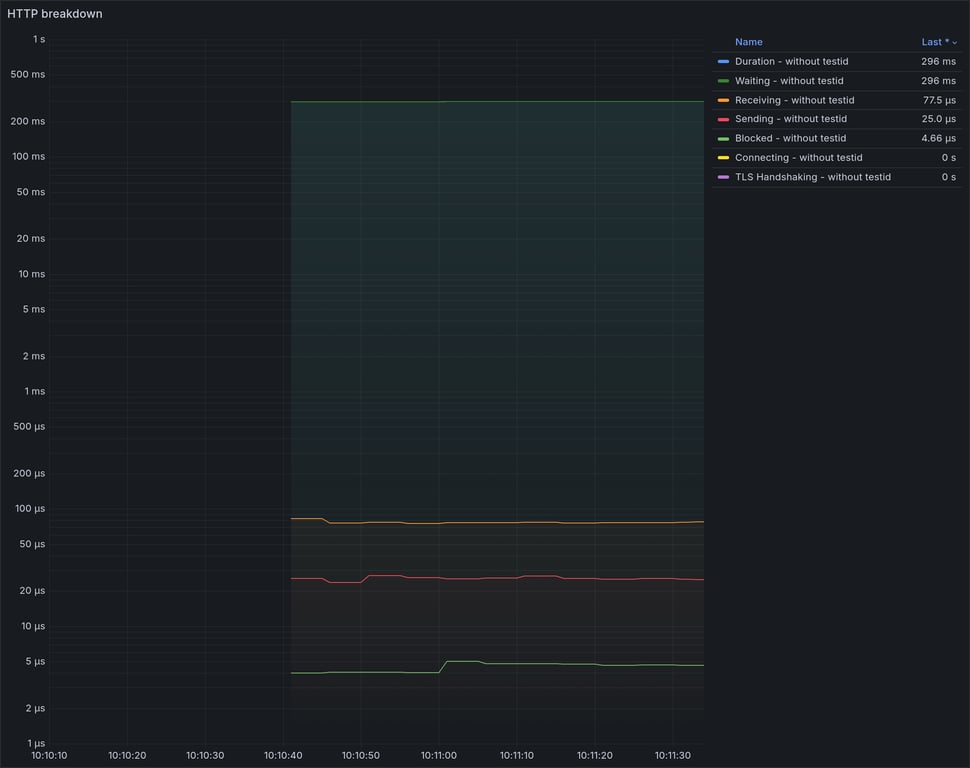Open the orange Receiving series color swatch

click(x=723, y=100)
